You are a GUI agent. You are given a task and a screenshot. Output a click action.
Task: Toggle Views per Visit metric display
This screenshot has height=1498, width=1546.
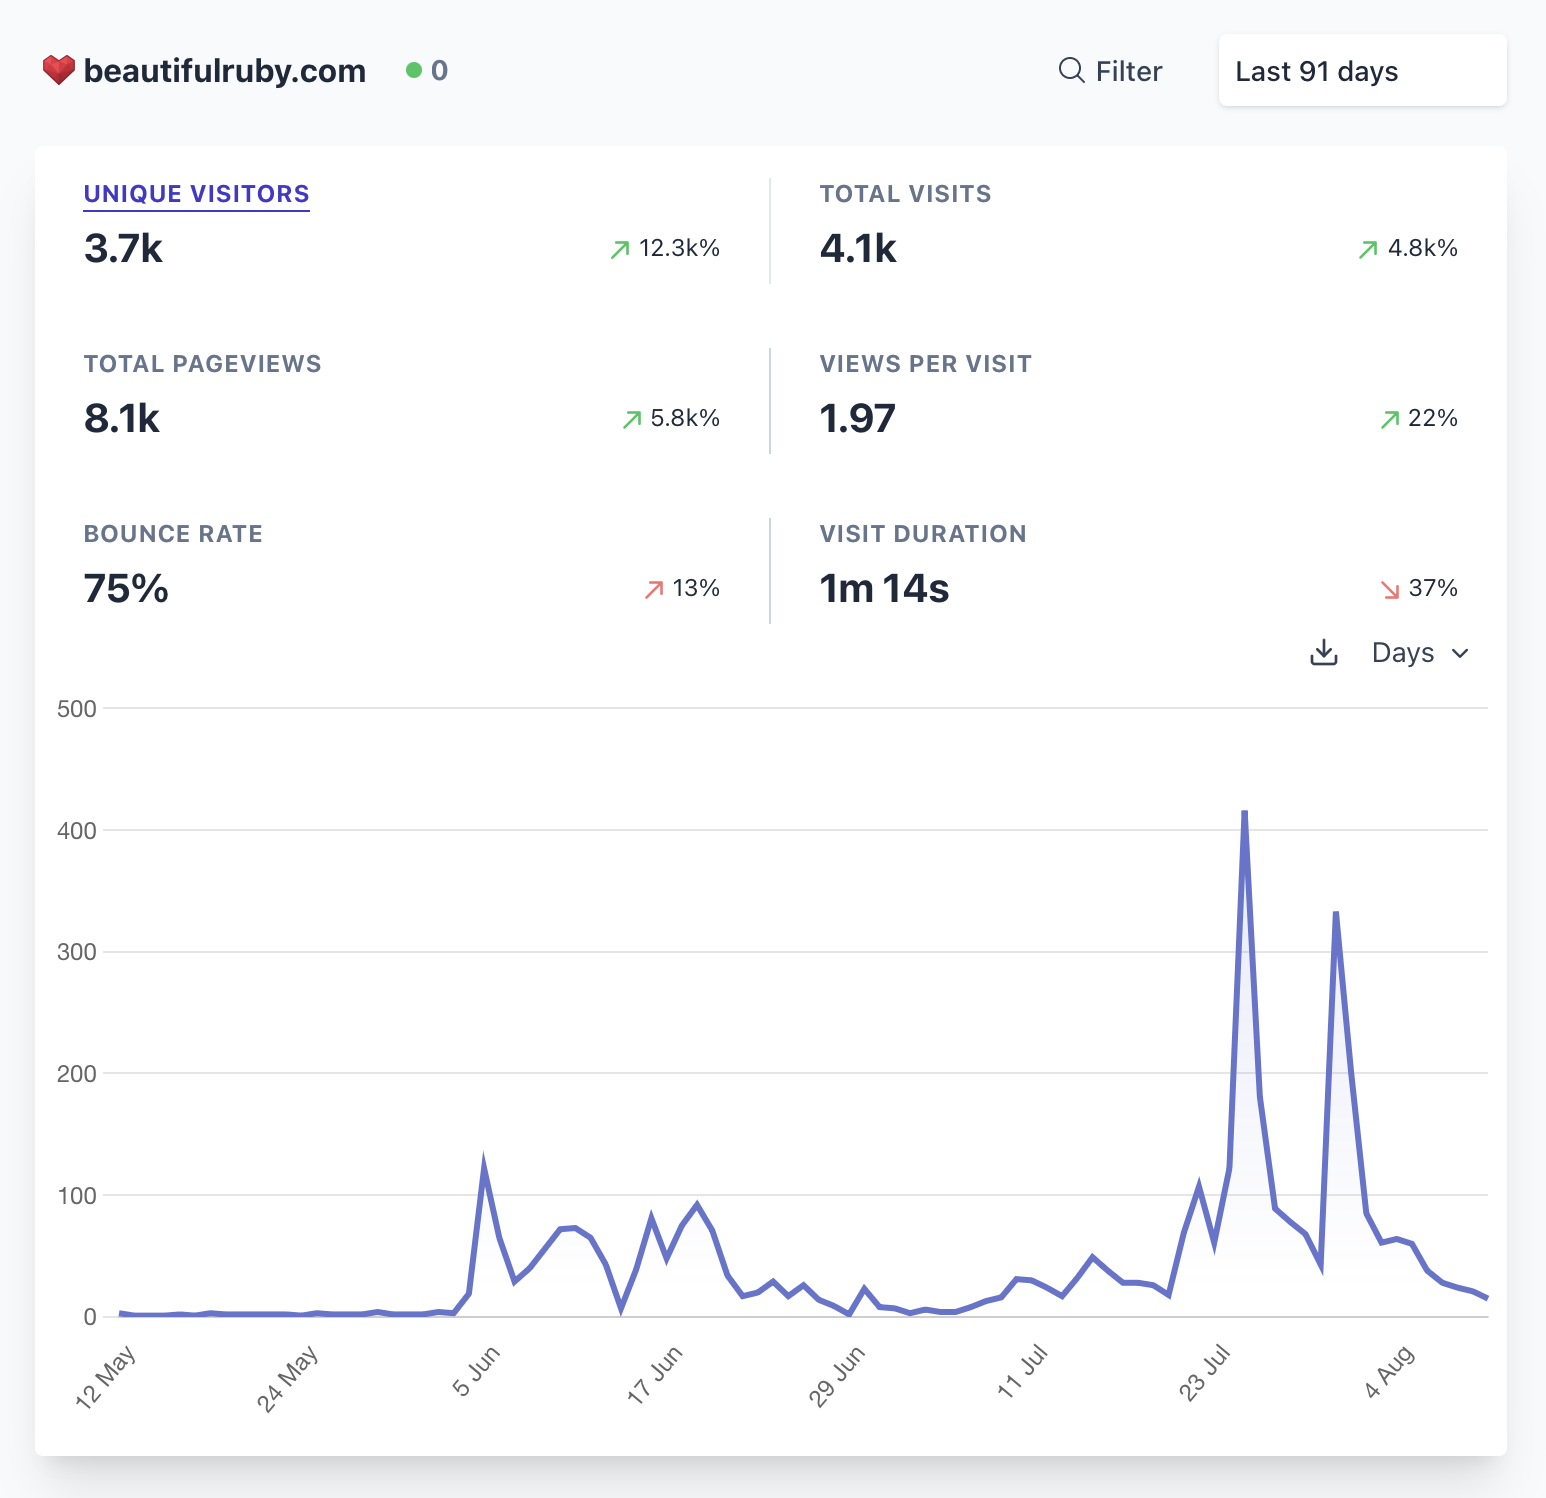925,364
